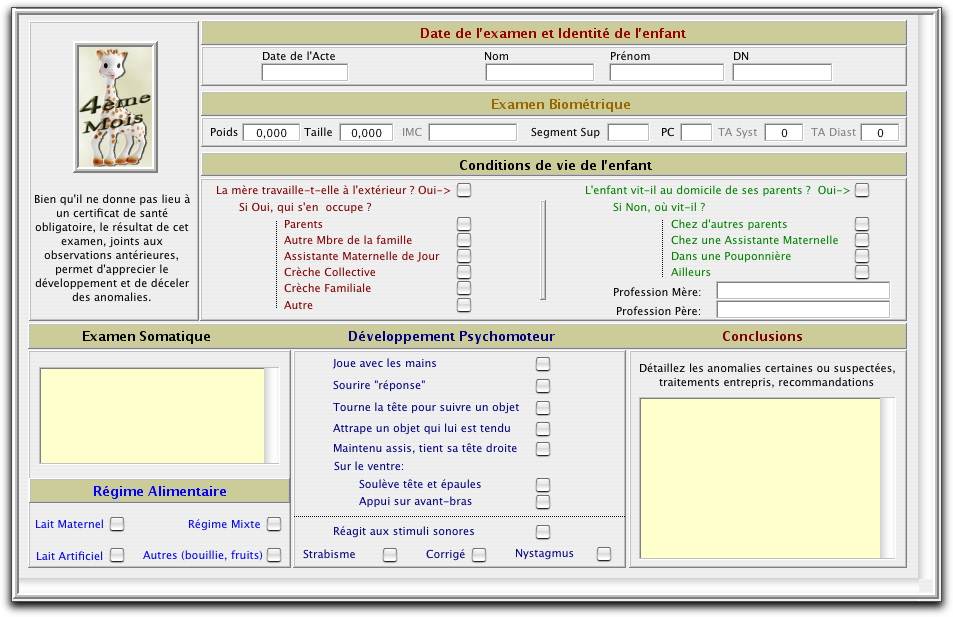
Task: Click the Segment Sup field
Action: 628,133
